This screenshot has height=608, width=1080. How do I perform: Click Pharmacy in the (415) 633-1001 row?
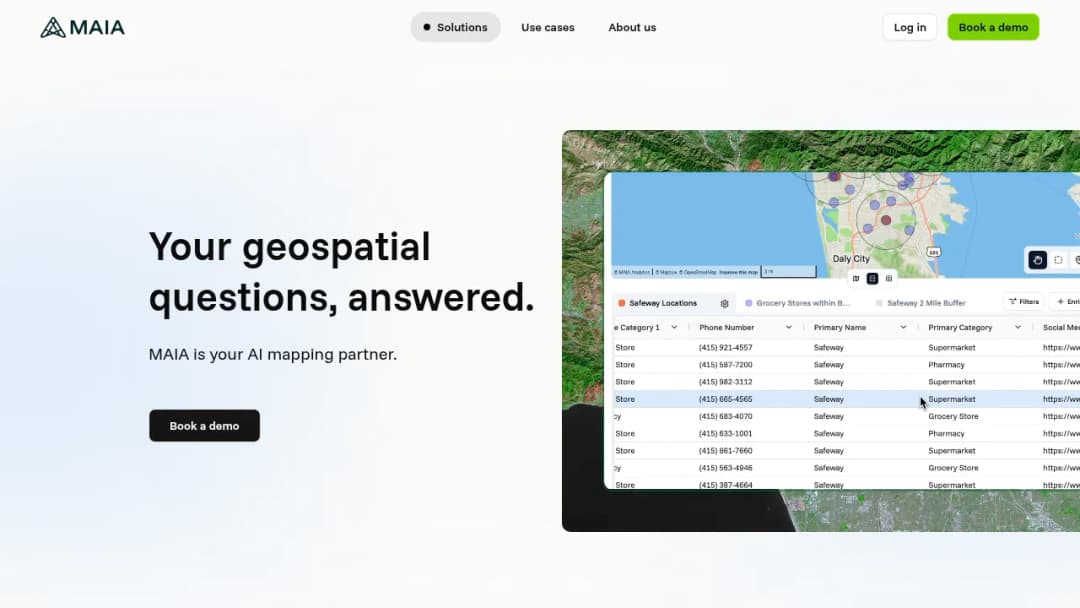tap(946, 434)
